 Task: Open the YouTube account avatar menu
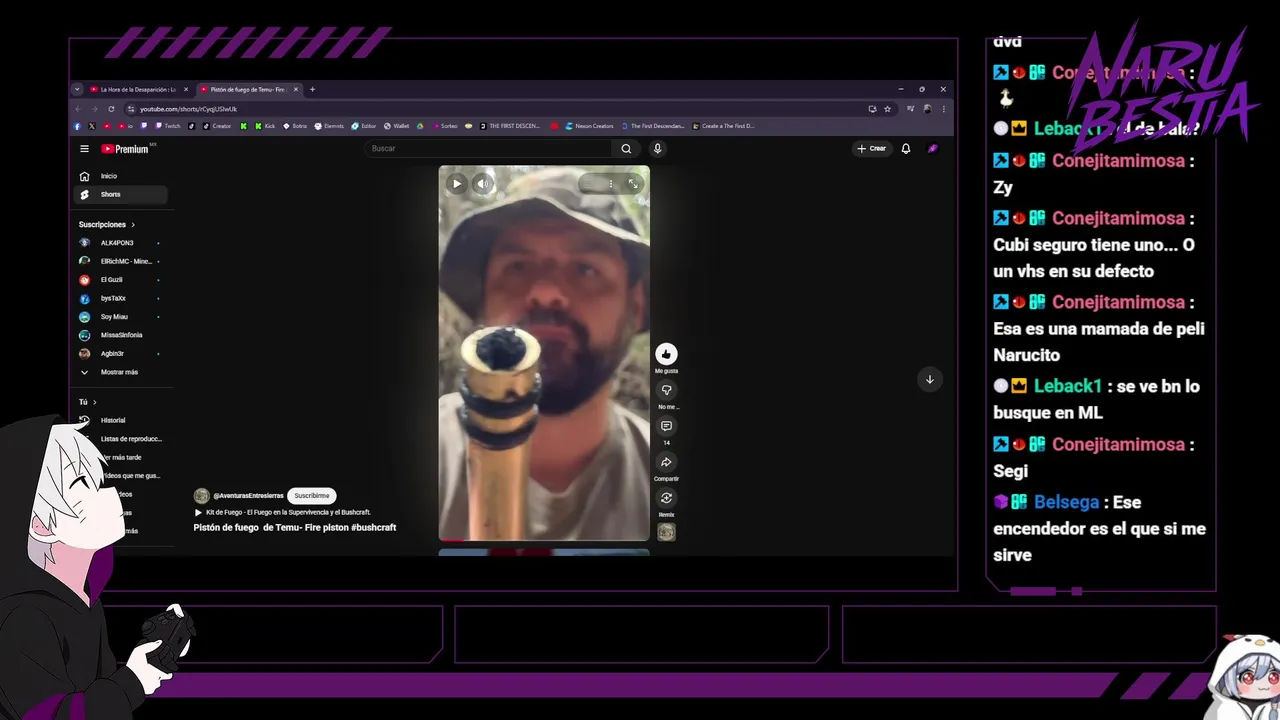pos(932,149)
